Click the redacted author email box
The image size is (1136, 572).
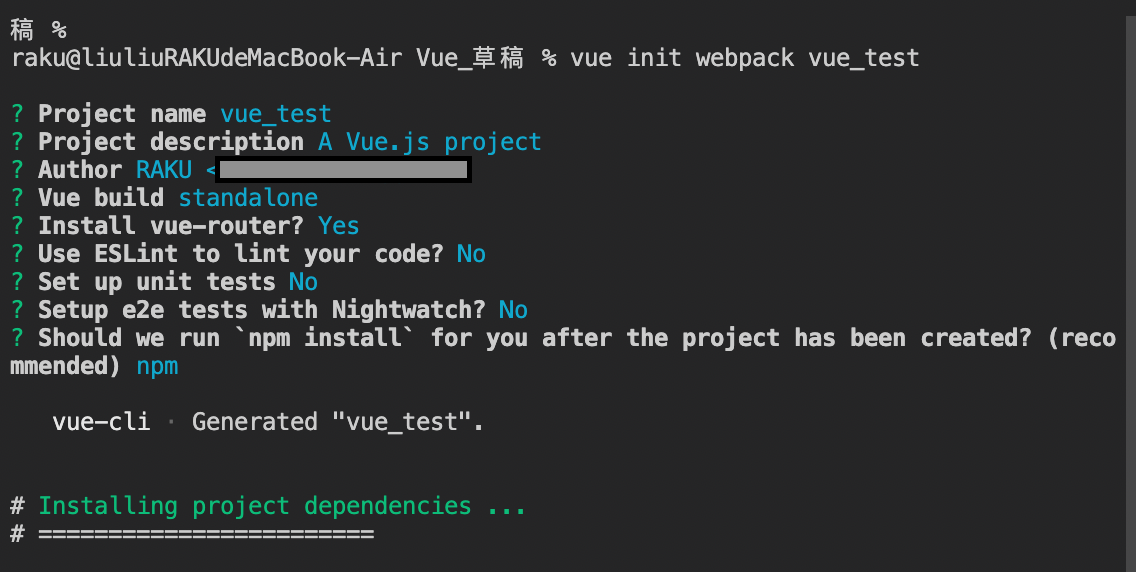click(x=343, y=171)
